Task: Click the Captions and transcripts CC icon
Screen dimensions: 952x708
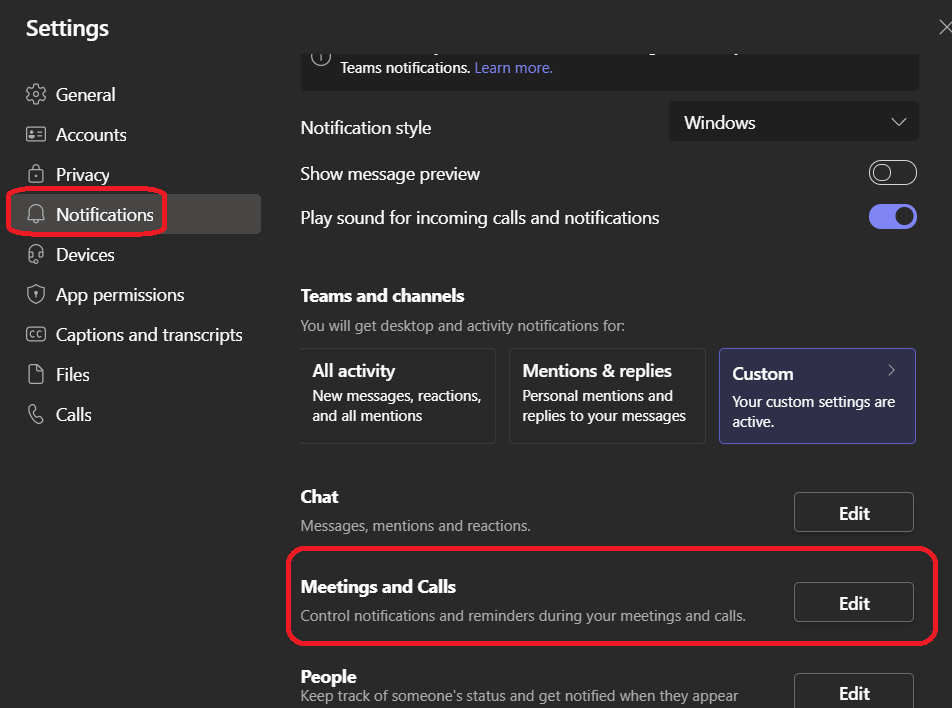Action: click(x=36, y=335)
